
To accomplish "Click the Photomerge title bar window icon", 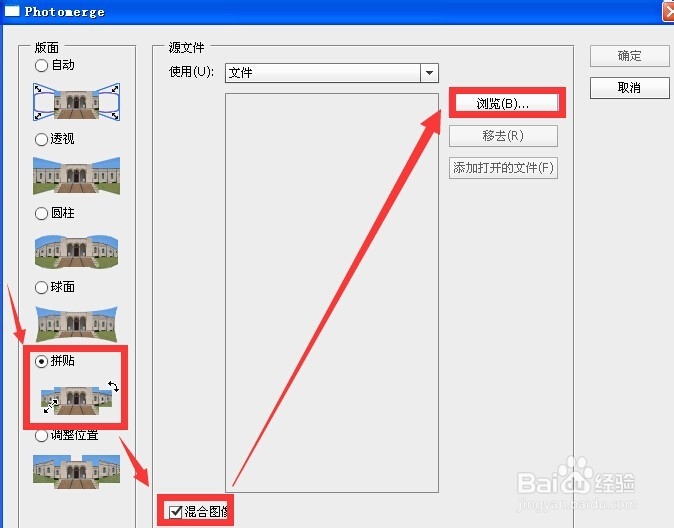I will 12,11.
